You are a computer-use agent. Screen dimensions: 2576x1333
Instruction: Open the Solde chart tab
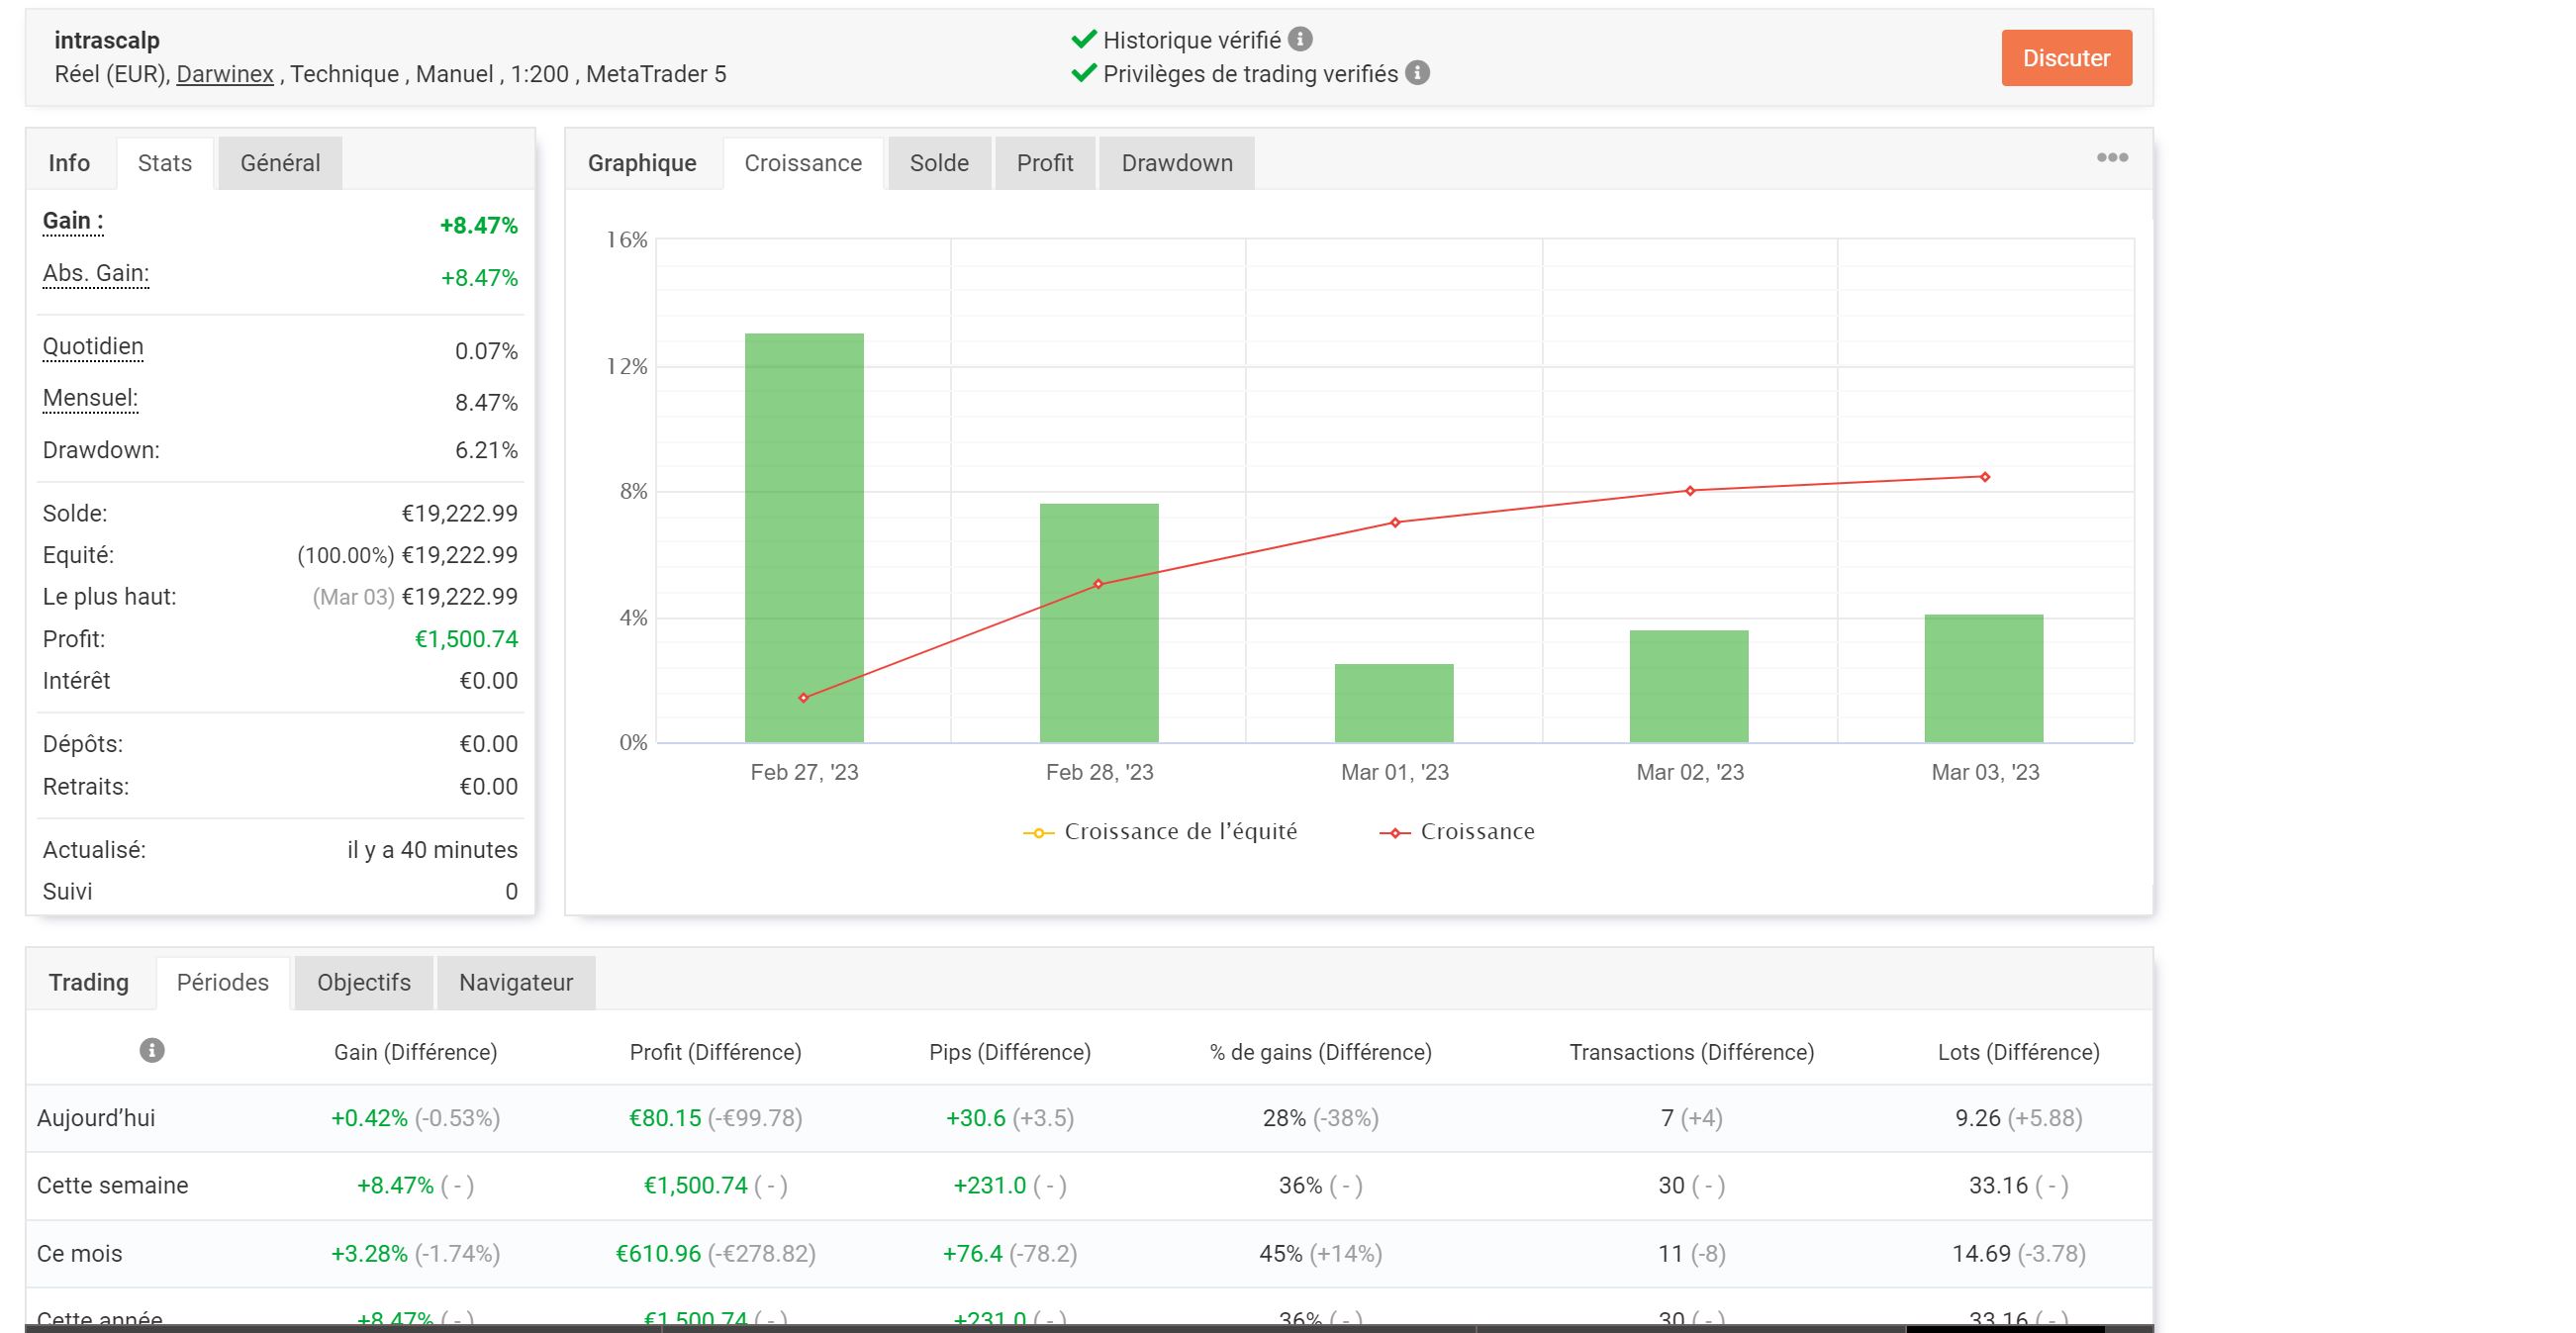coord(938,163)
